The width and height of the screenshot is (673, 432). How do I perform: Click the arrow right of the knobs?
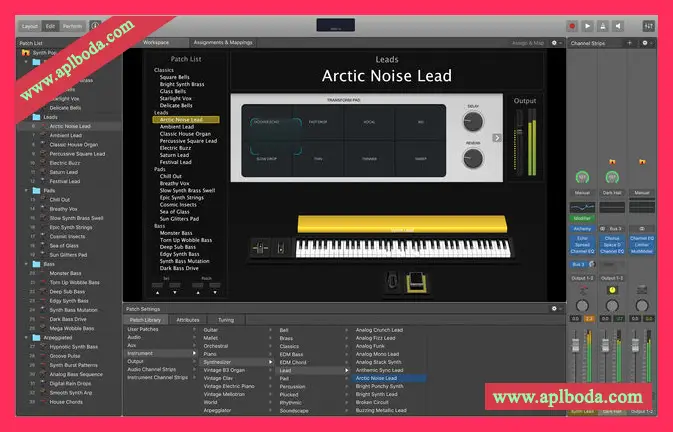(x=497, y=138)
